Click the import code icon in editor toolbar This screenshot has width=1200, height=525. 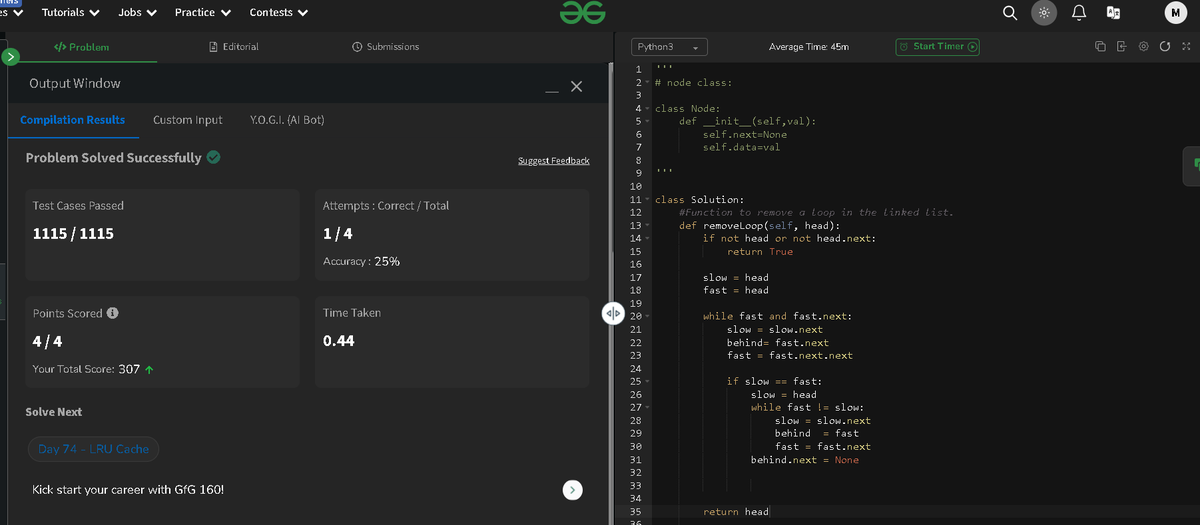click(1121, 47)
